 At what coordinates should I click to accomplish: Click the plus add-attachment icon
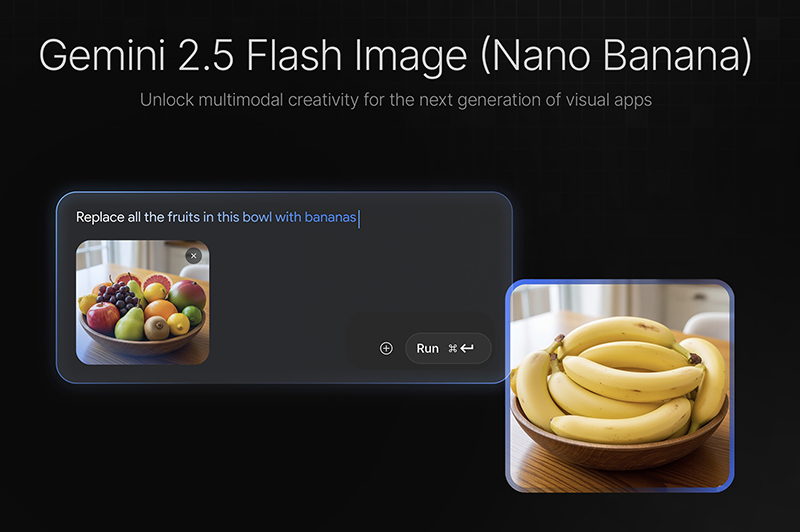pos(386,348)
